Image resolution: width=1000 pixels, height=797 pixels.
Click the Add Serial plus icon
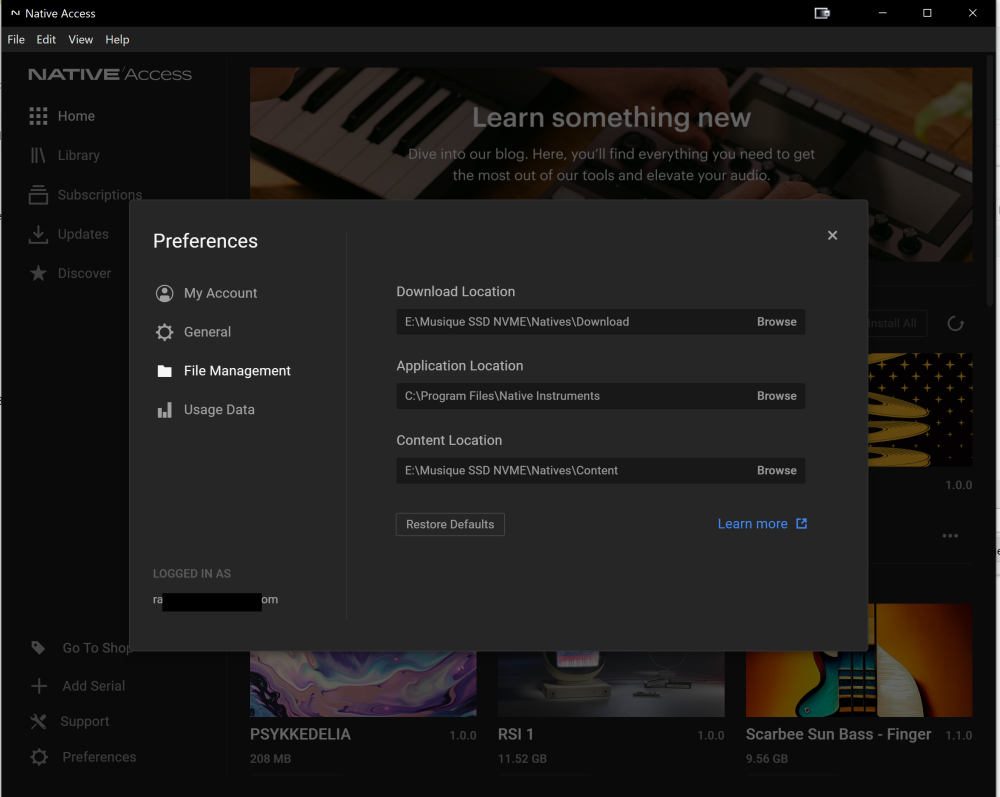(x=39, y=686)
